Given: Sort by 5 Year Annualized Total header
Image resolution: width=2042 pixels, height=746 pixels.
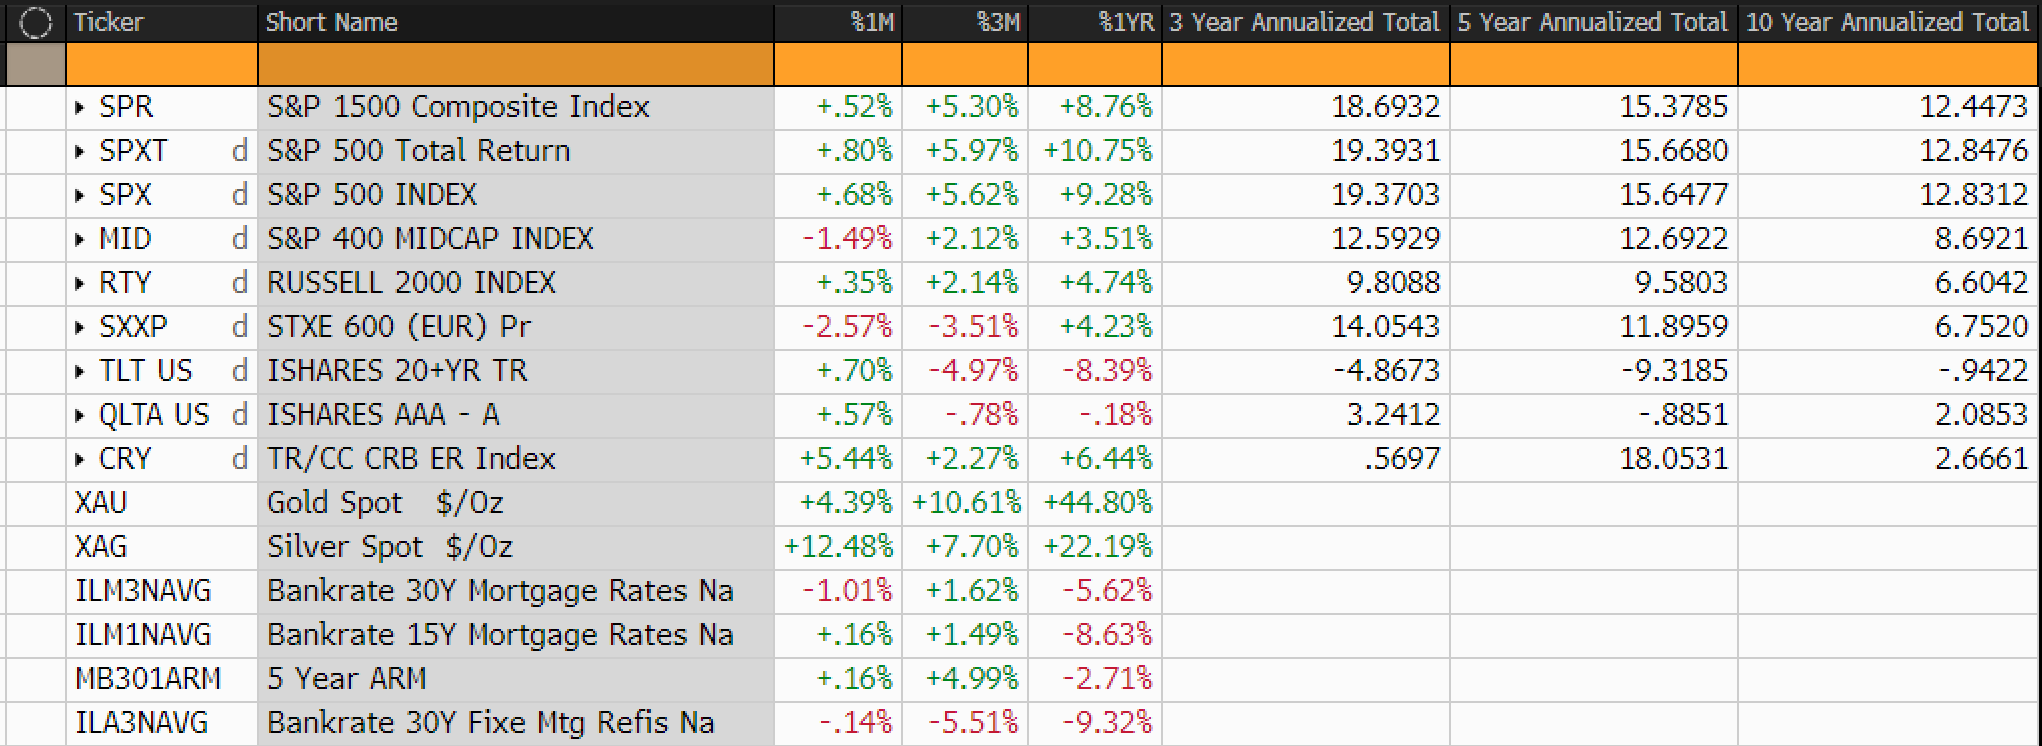Looking at the screenshot, I should [x=1594, y=22].
